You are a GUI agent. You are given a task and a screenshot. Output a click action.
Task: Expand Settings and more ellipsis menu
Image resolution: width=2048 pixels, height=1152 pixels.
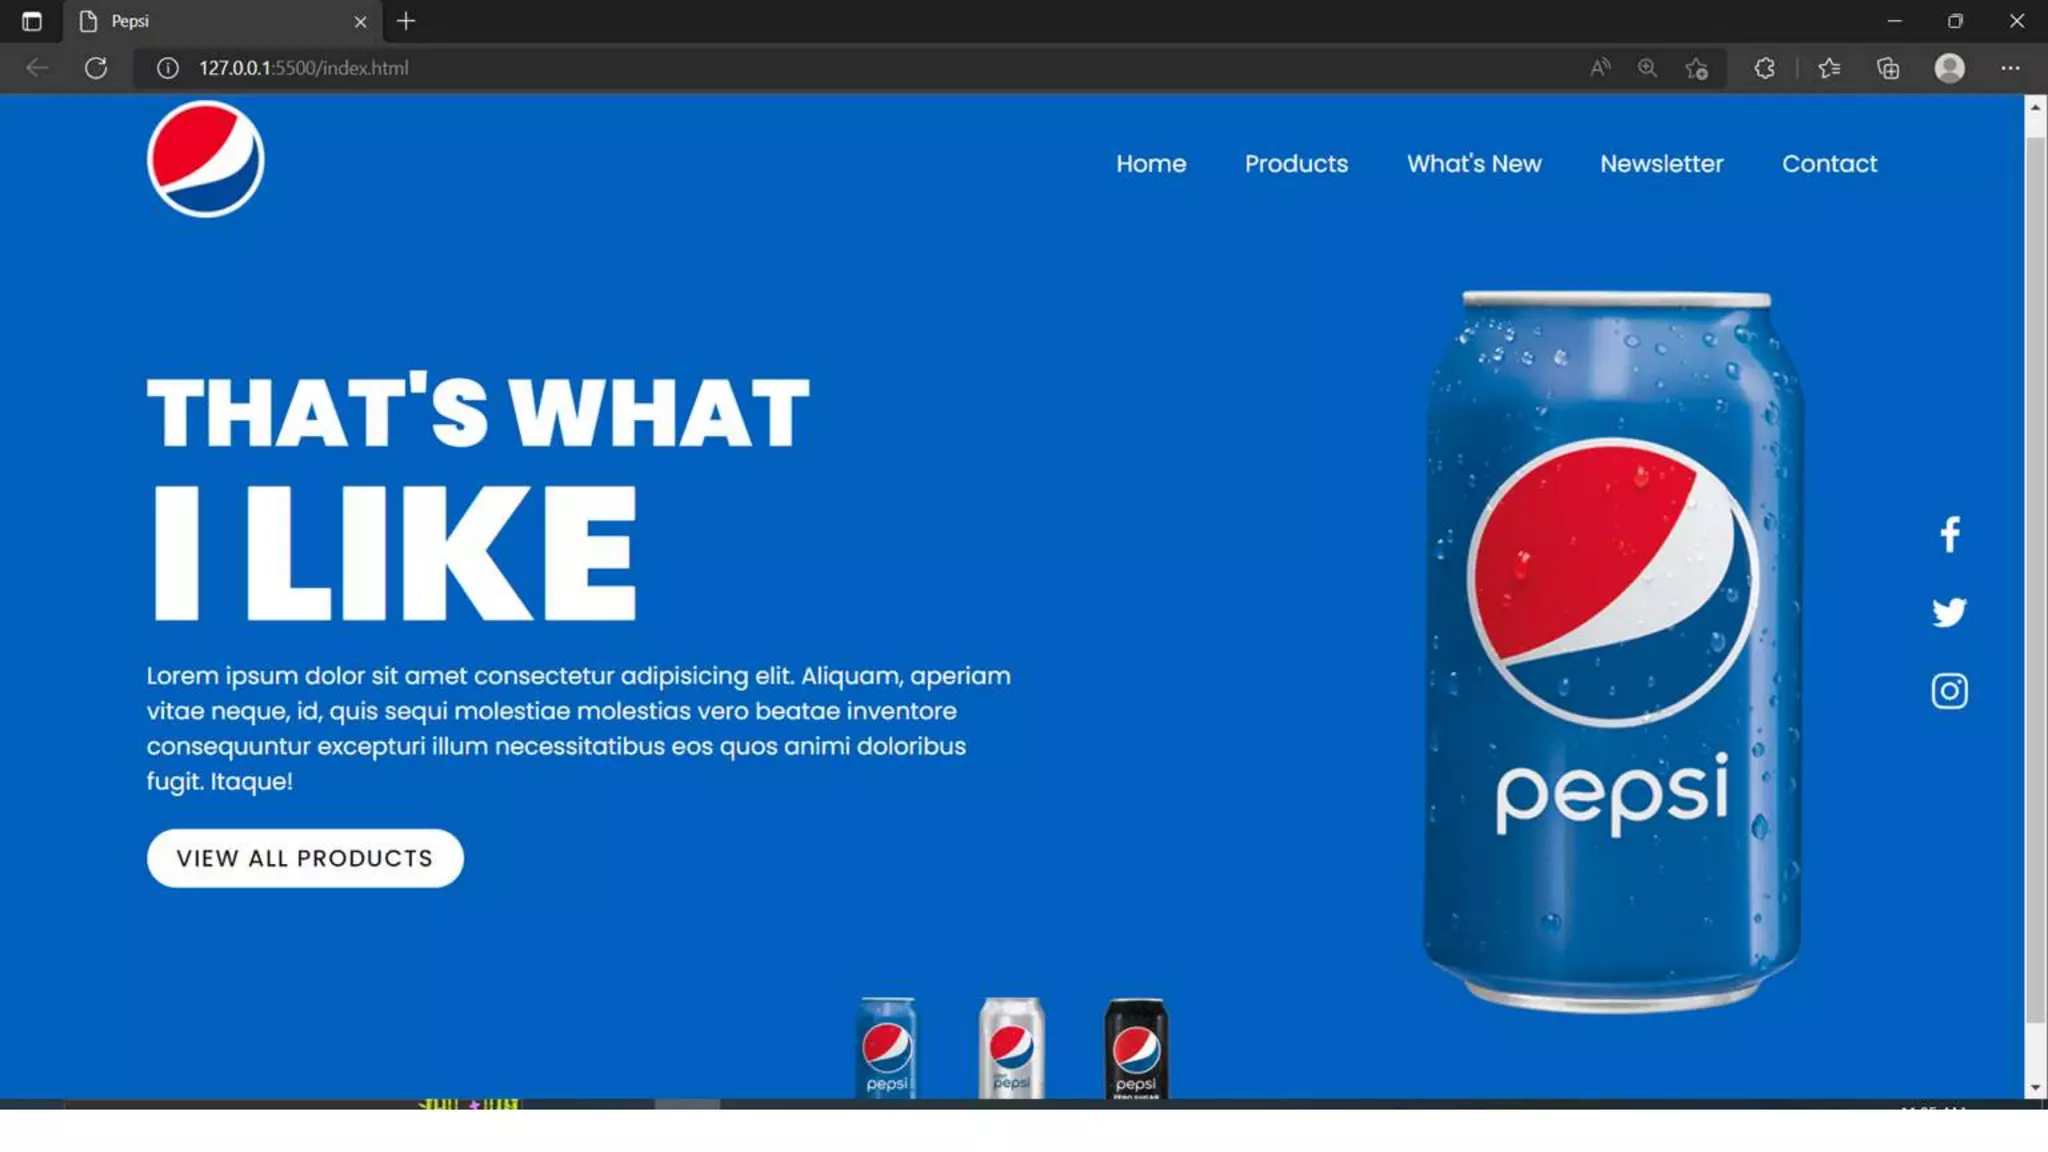click(x=2011, y=68)
